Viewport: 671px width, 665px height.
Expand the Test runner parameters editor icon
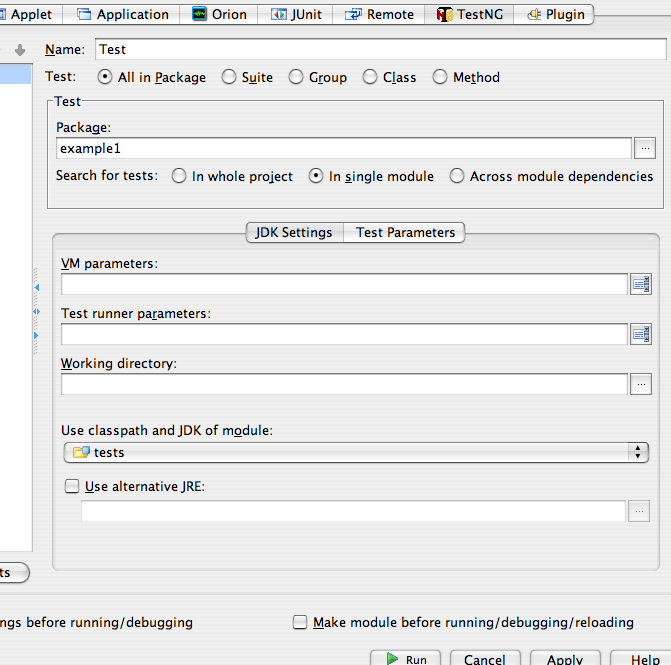pyautogui.click(x=641, y=334)
